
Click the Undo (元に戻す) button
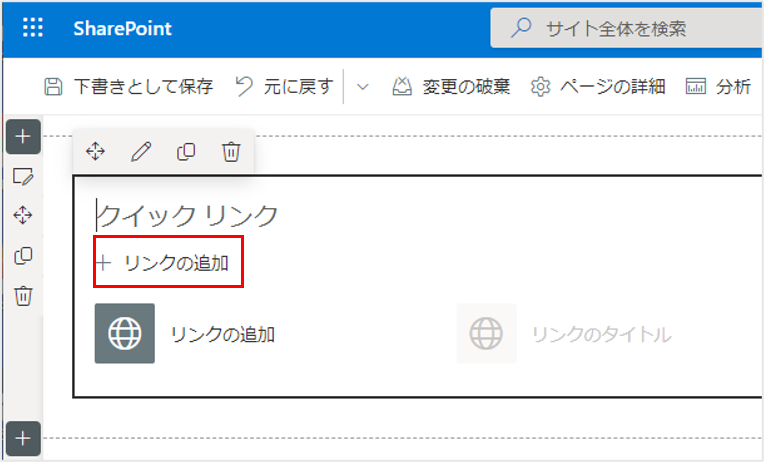pos(284,87)
